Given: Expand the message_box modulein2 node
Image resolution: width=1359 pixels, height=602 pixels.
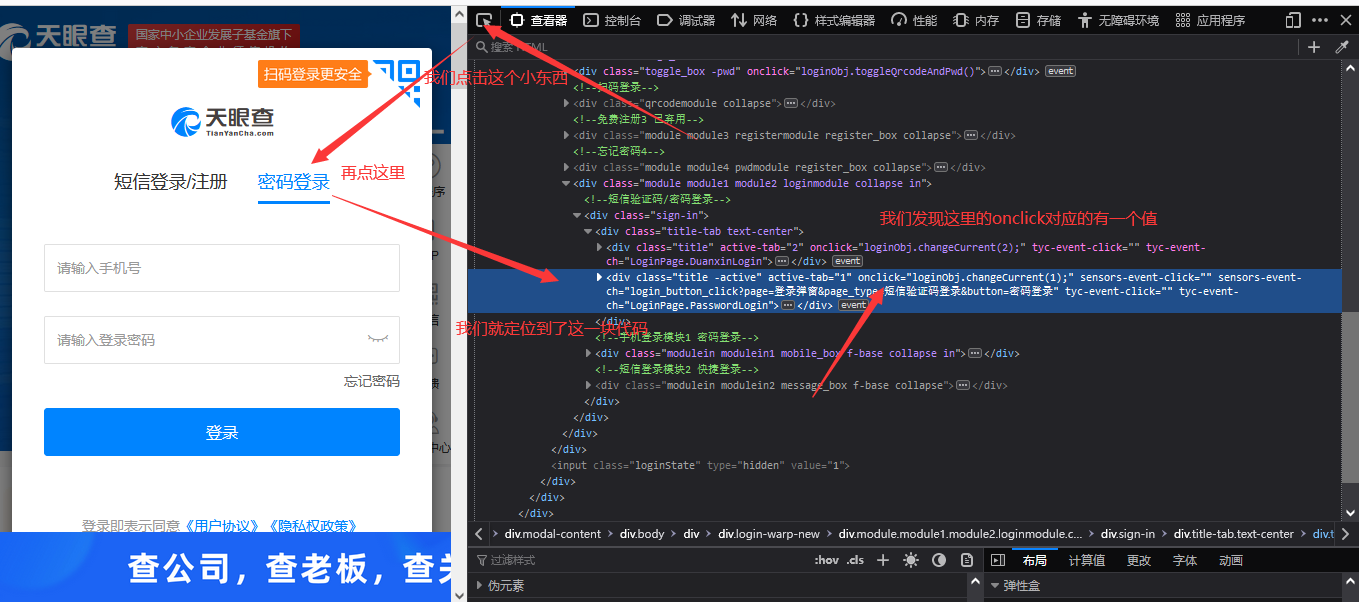Looking at the screenshot, I should click(589, 385).
